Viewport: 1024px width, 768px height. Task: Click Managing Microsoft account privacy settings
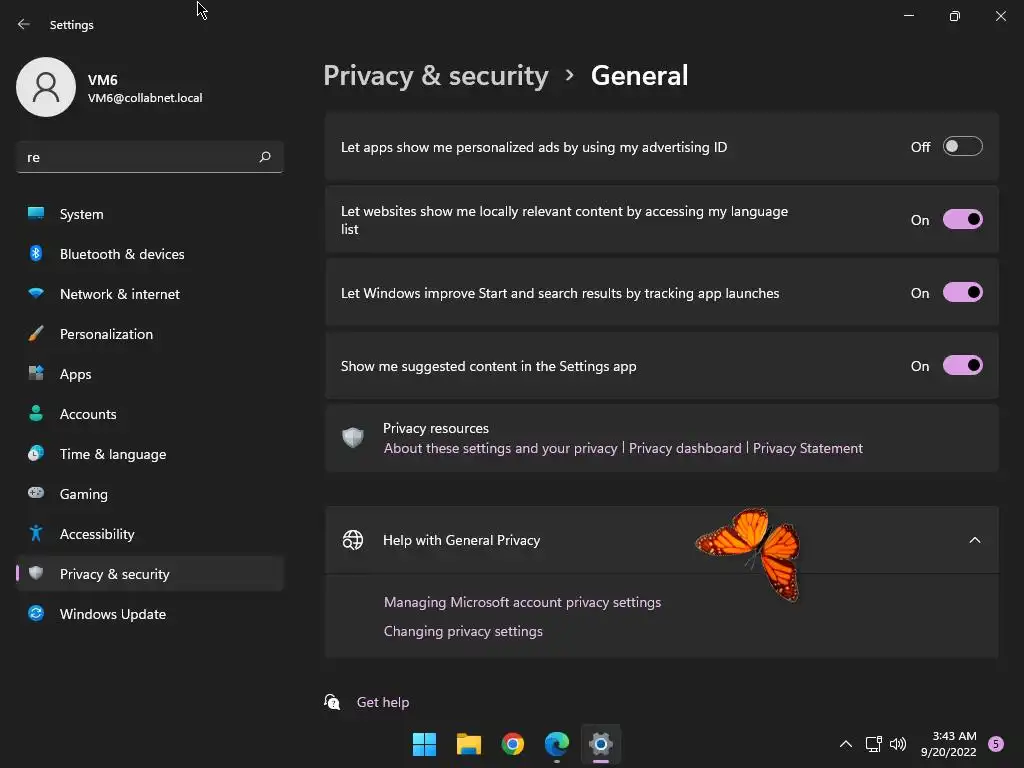coord(522,602)
